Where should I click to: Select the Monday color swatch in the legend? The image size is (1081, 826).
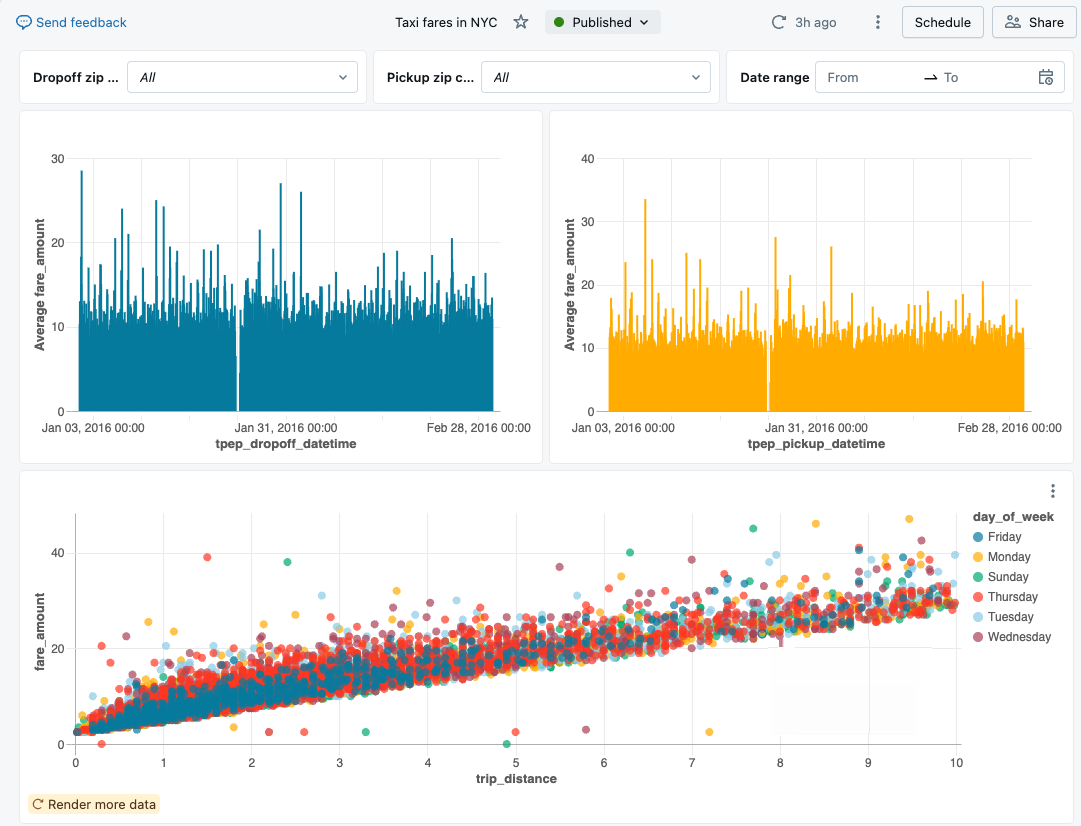click(980, 556)
